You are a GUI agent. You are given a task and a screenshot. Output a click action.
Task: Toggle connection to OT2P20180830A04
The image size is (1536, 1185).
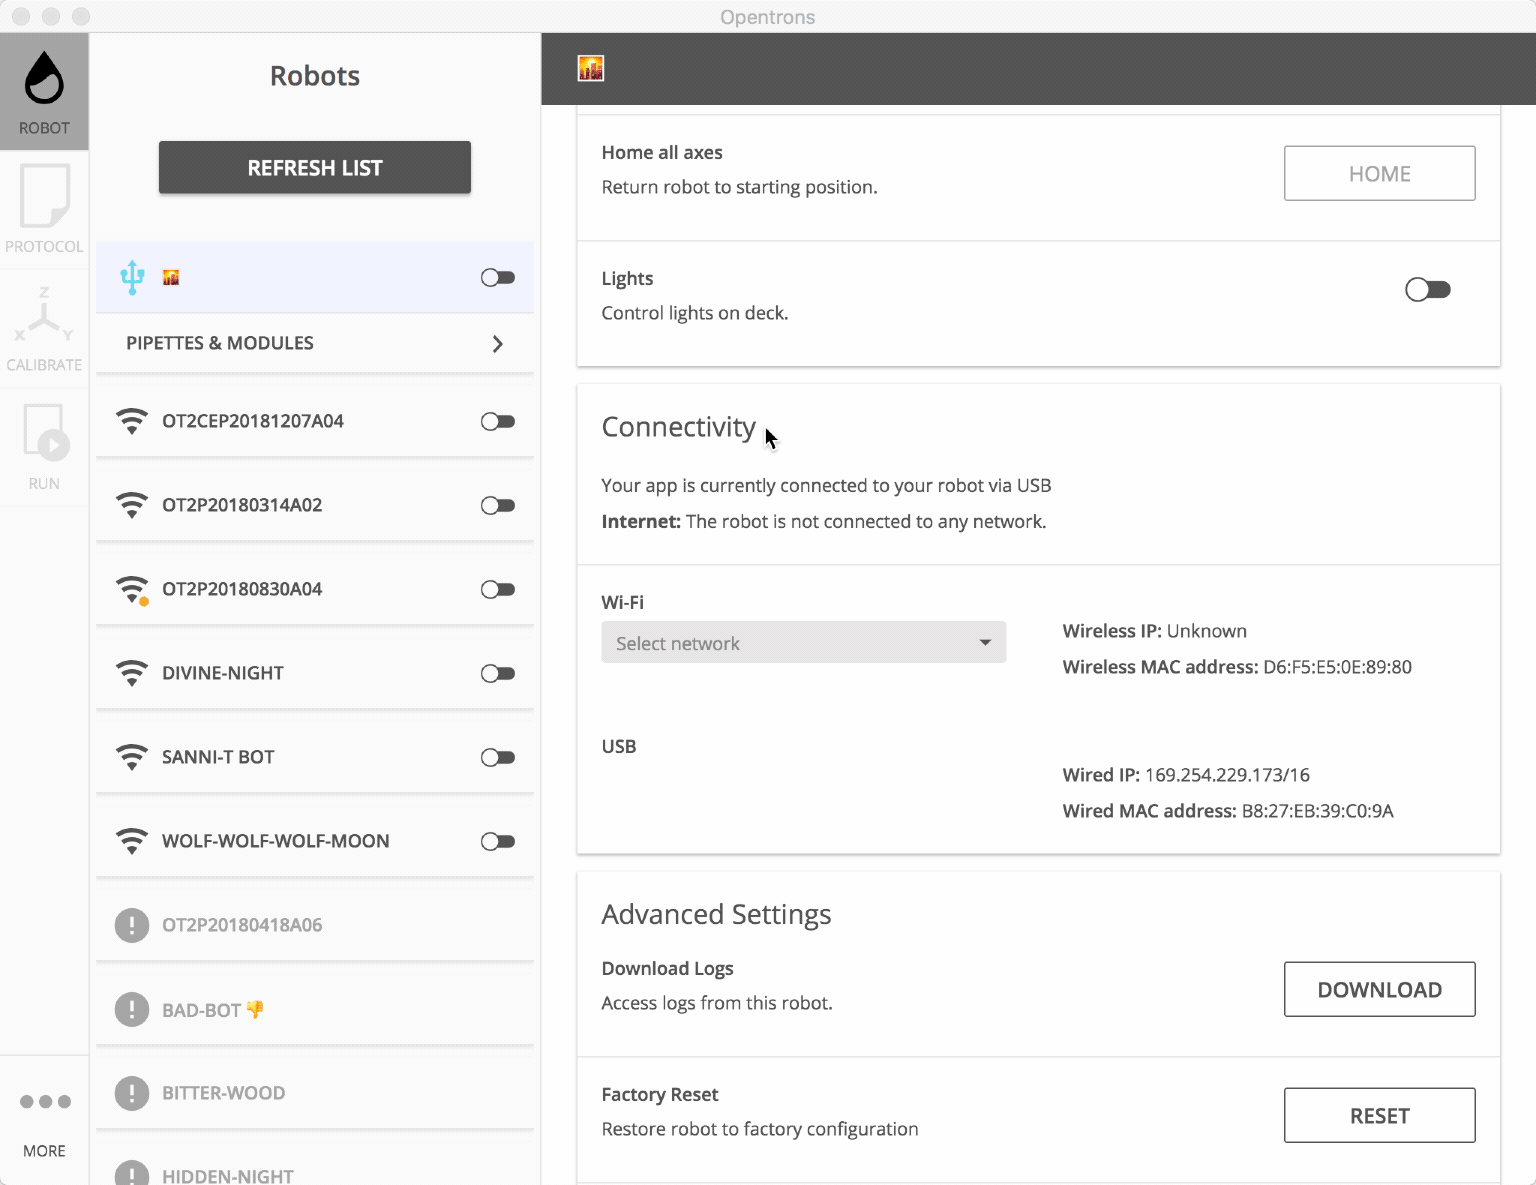[x=498, y=589]
